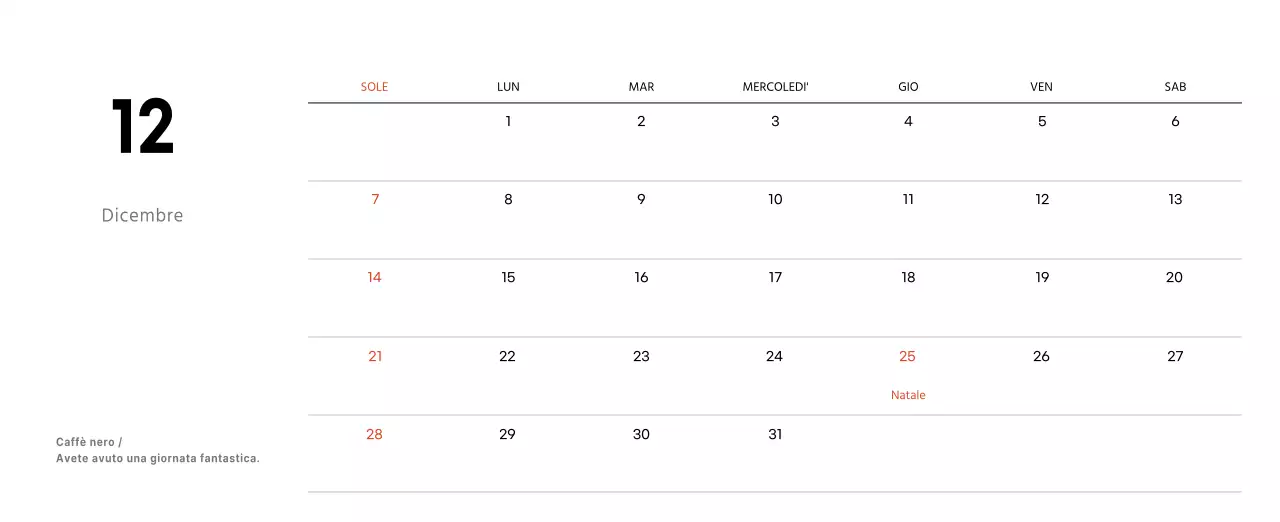This screenshot has height=522, width=1280.
Task: Click the MERCOLEDI' column header
Action: (775, 87)
